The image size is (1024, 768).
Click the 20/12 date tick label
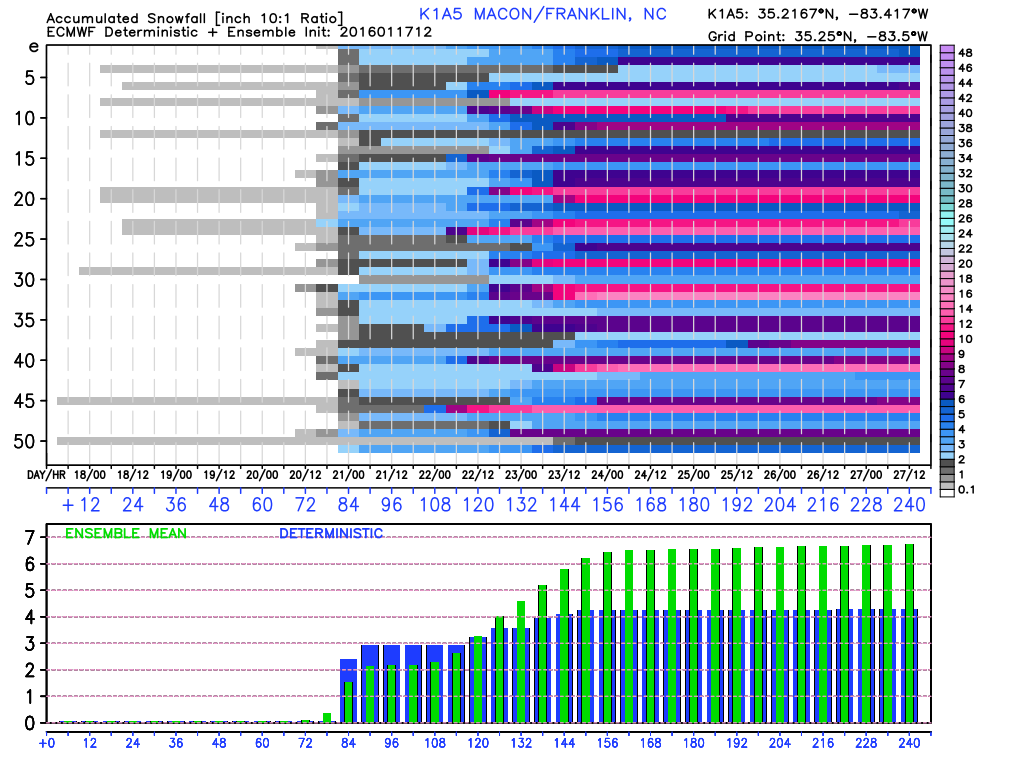[x=305, y=475]
